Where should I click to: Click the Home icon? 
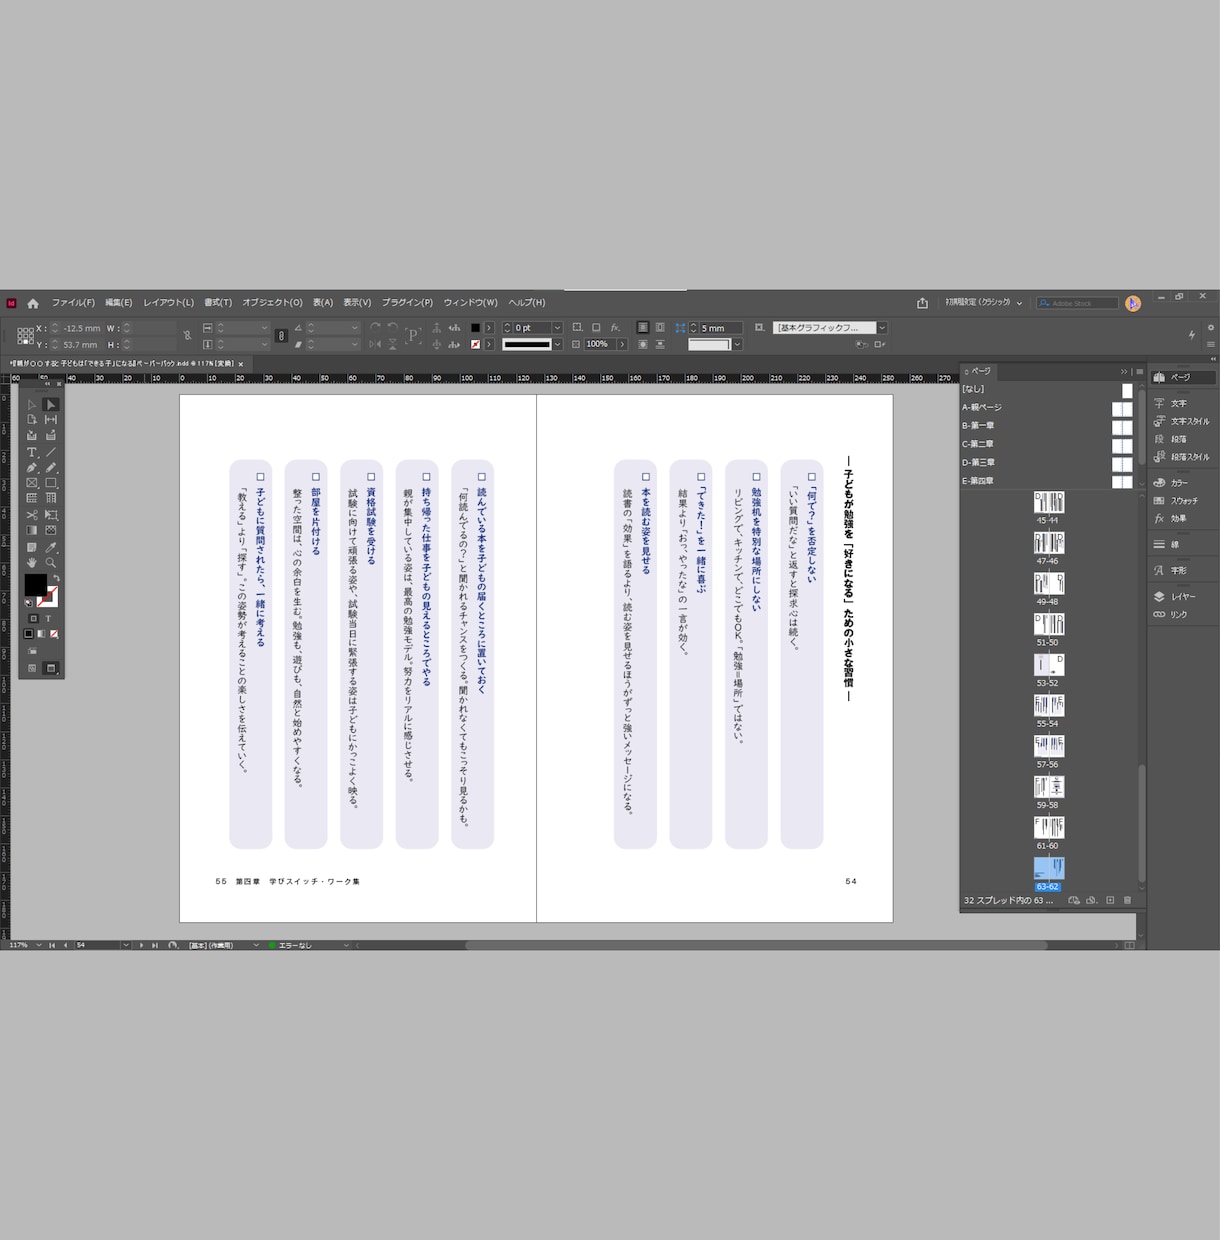click(33, 303)
